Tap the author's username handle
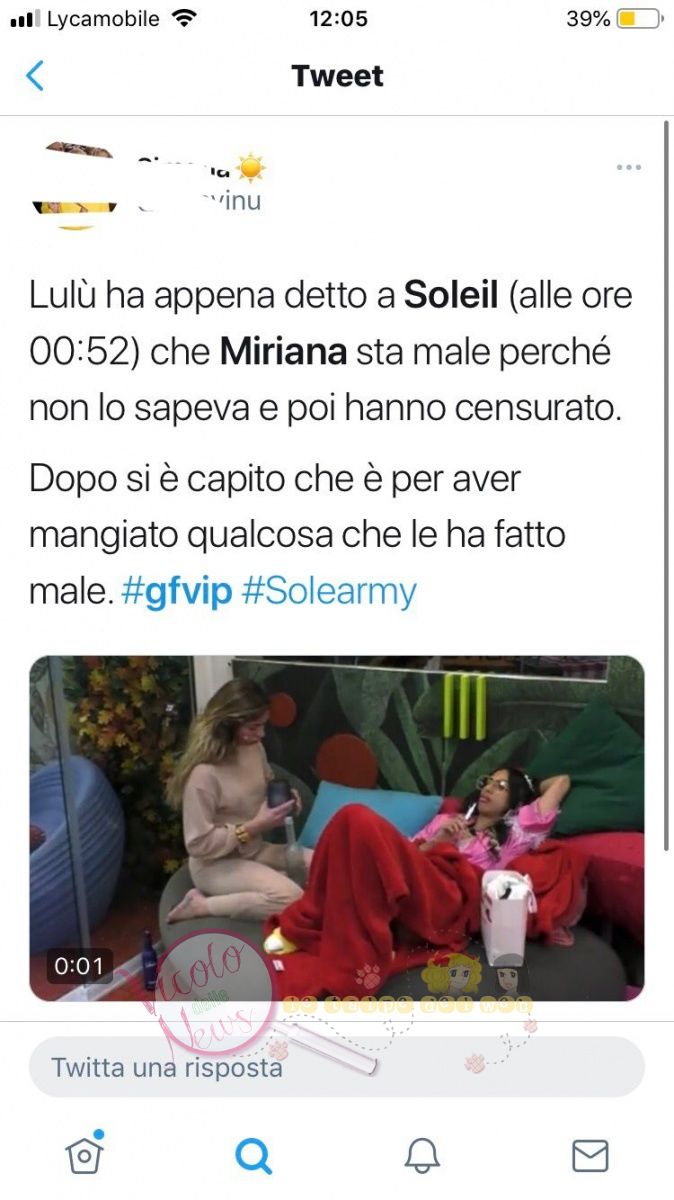The image size is (674, 1200). [198, 200]
